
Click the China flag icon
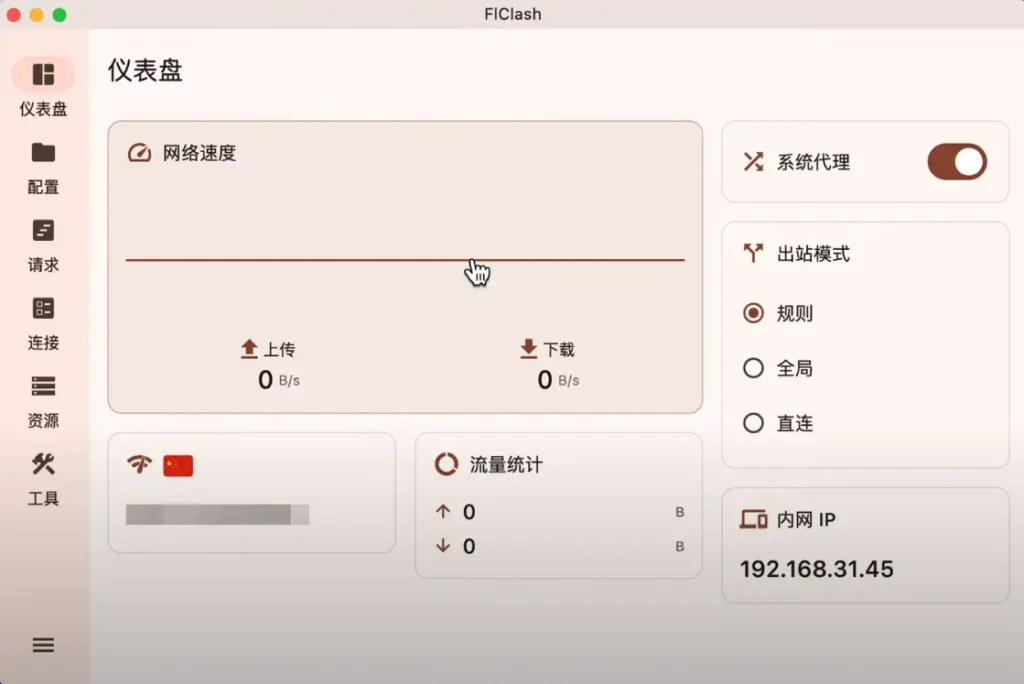click(178, 465)
